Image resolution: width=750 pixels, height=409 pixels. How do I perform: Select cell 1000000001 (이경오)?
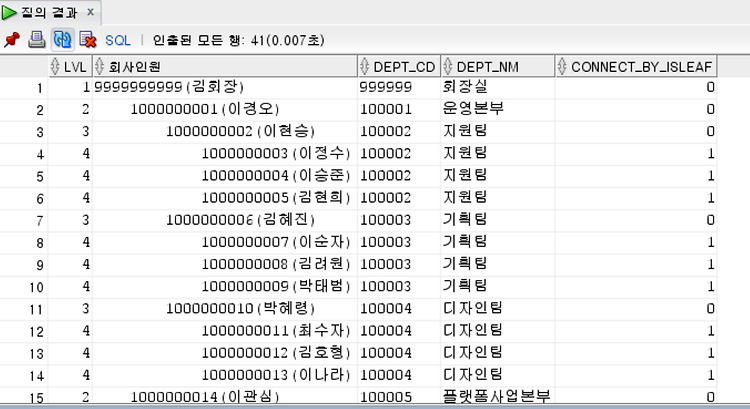225,109
